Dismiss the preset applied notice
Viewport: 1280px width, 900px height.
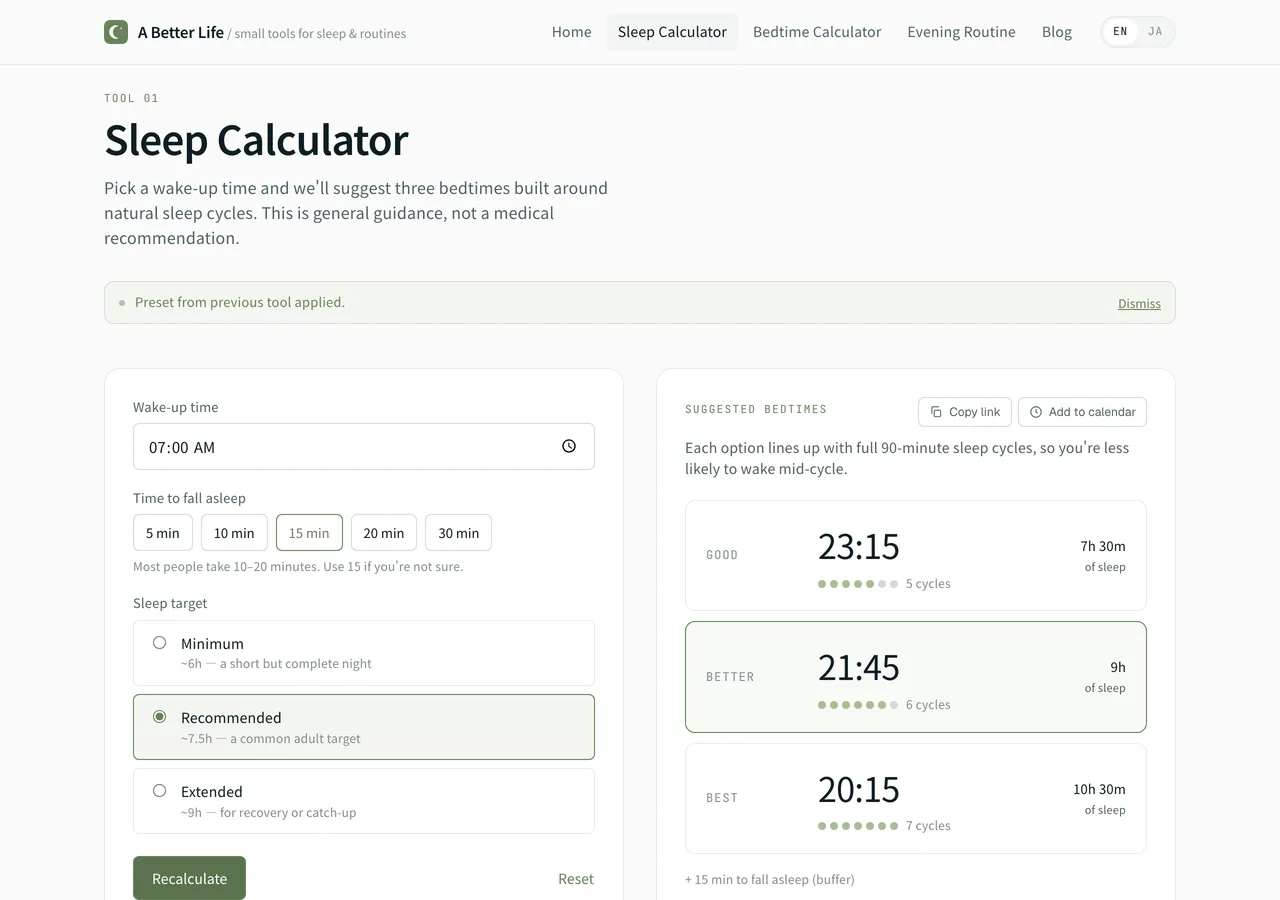[x=1139, y=303]
